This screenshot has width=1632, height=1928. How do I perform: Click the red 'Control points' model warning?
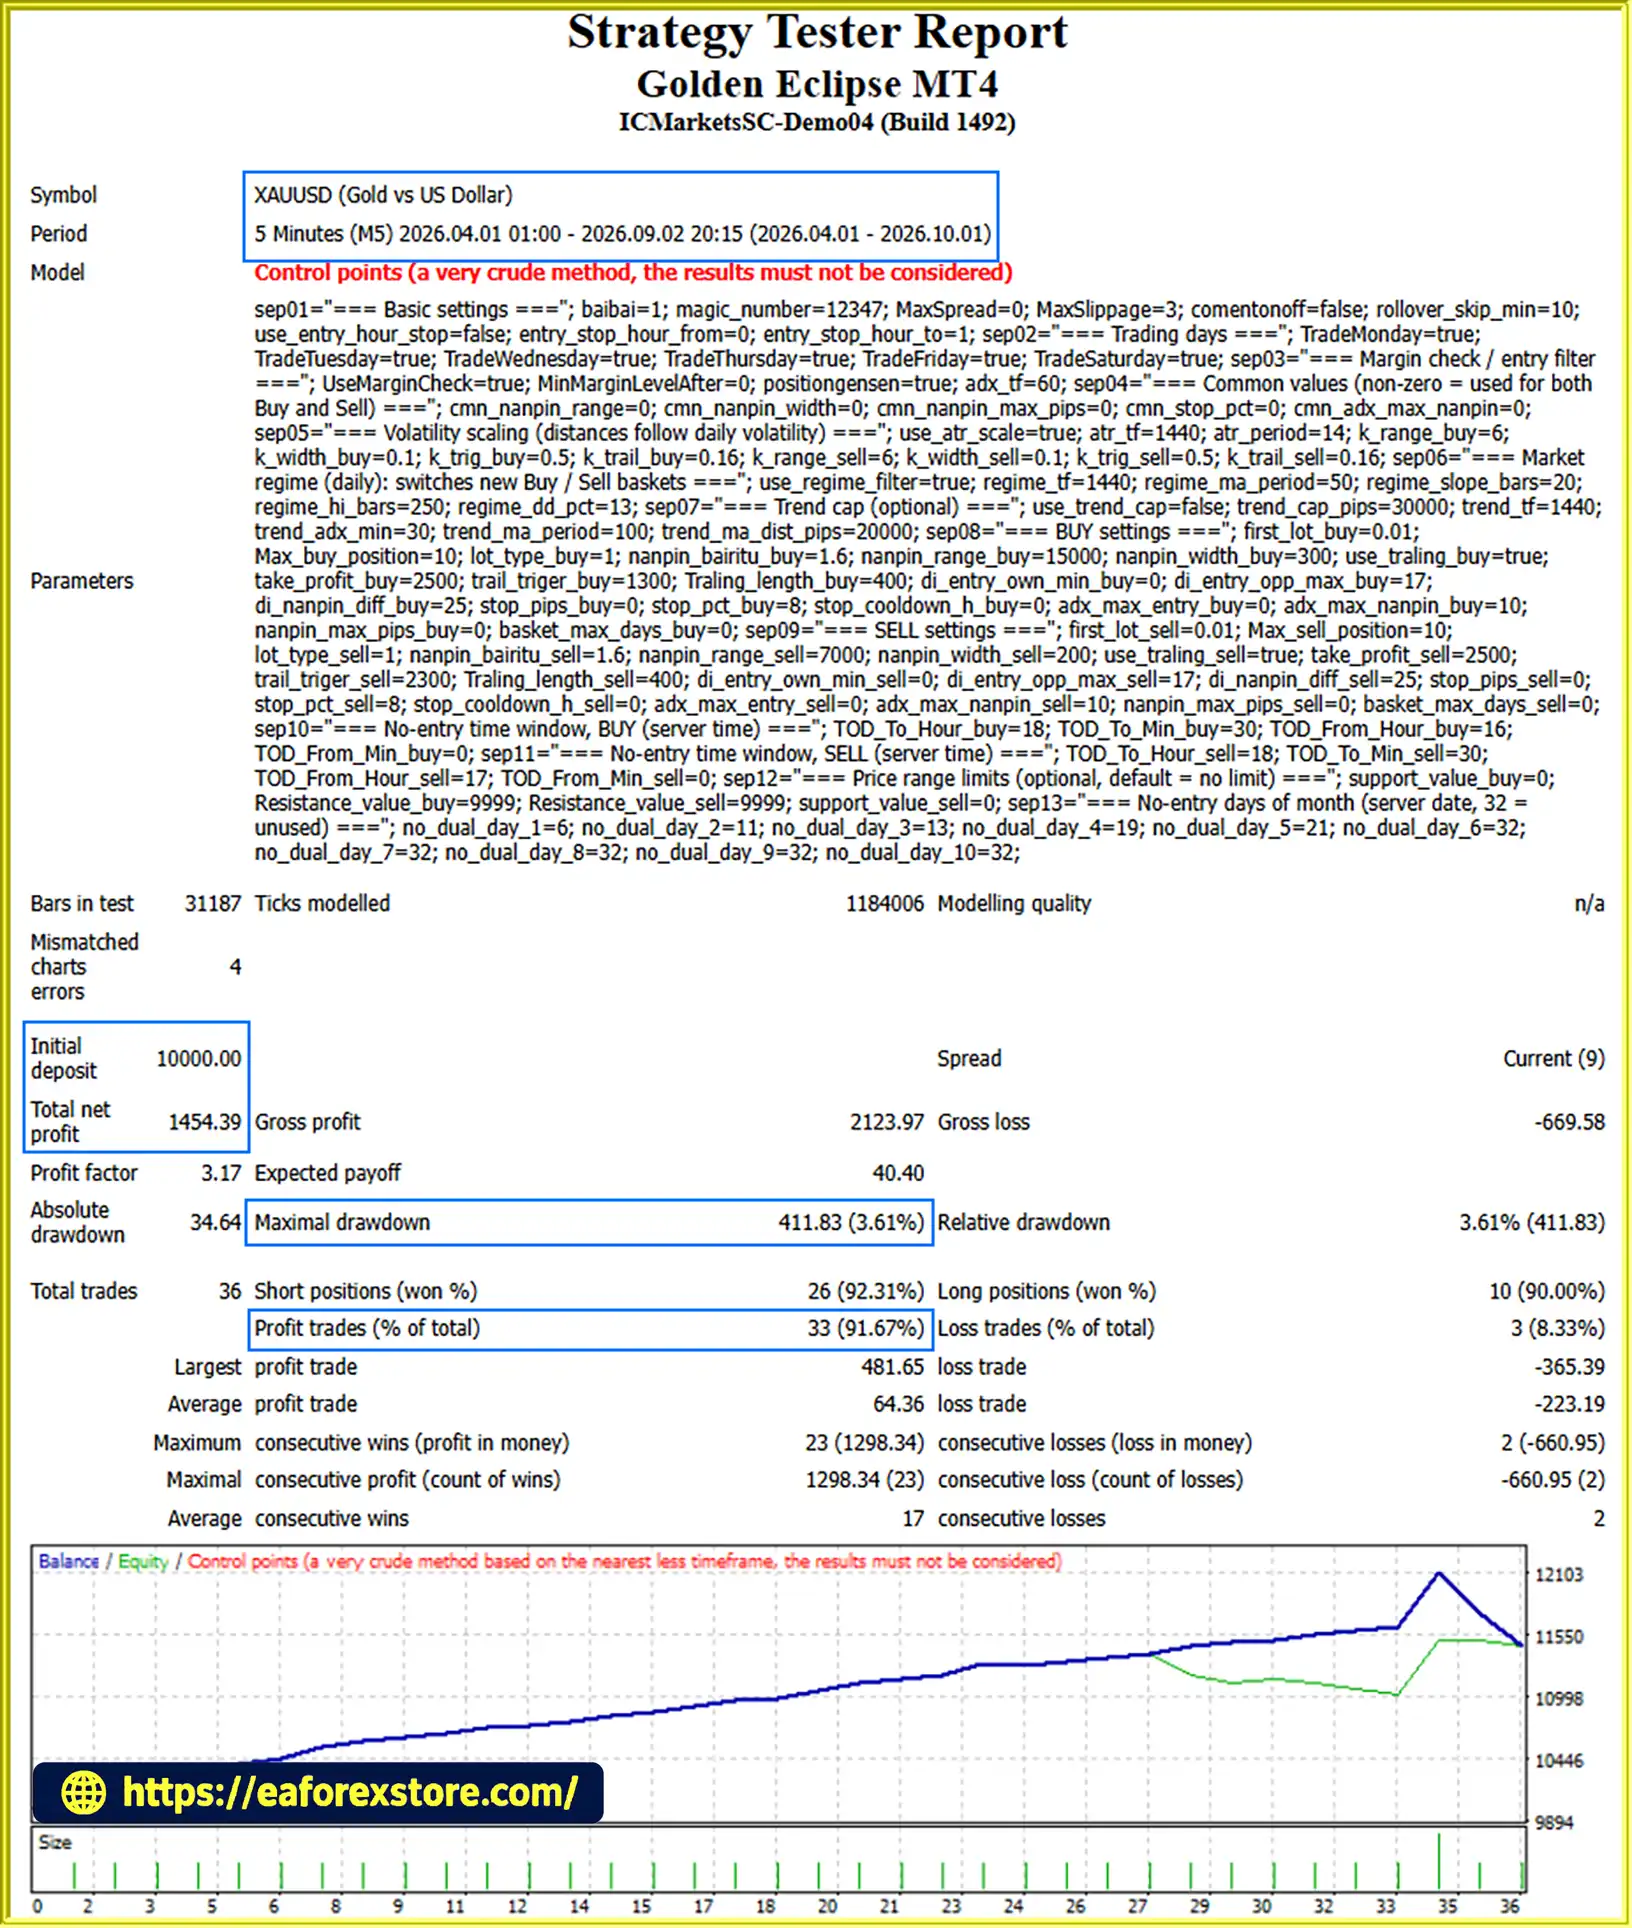pos(633,273)
